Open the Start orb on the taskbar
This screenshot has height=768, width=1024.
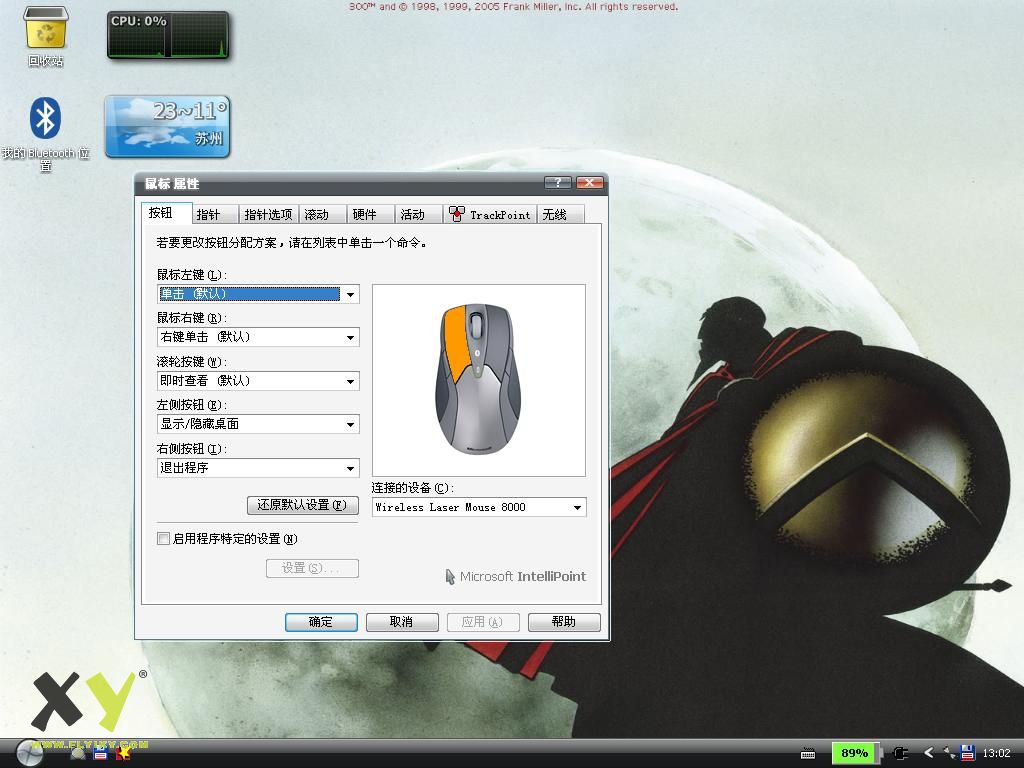tap(29, 754)
